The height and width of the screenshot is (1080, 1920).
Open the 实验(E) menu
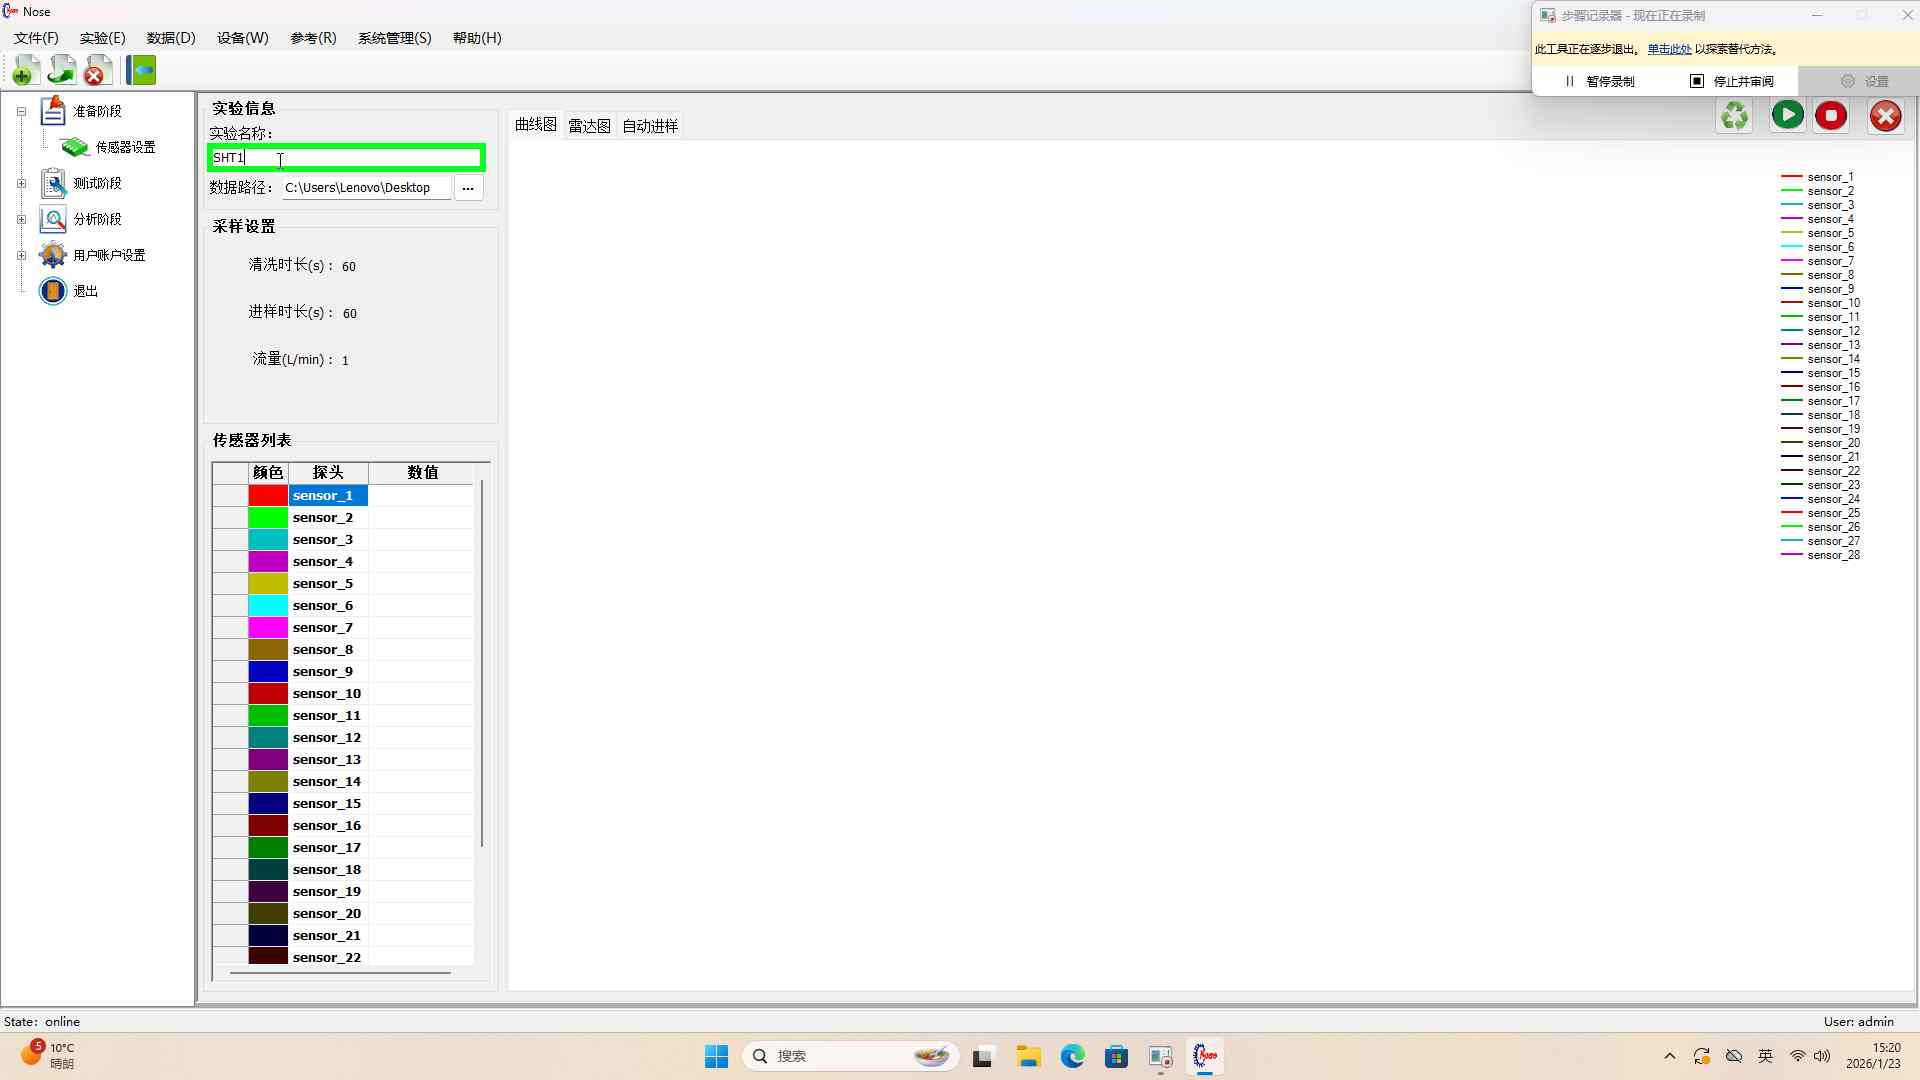[102, 38]
